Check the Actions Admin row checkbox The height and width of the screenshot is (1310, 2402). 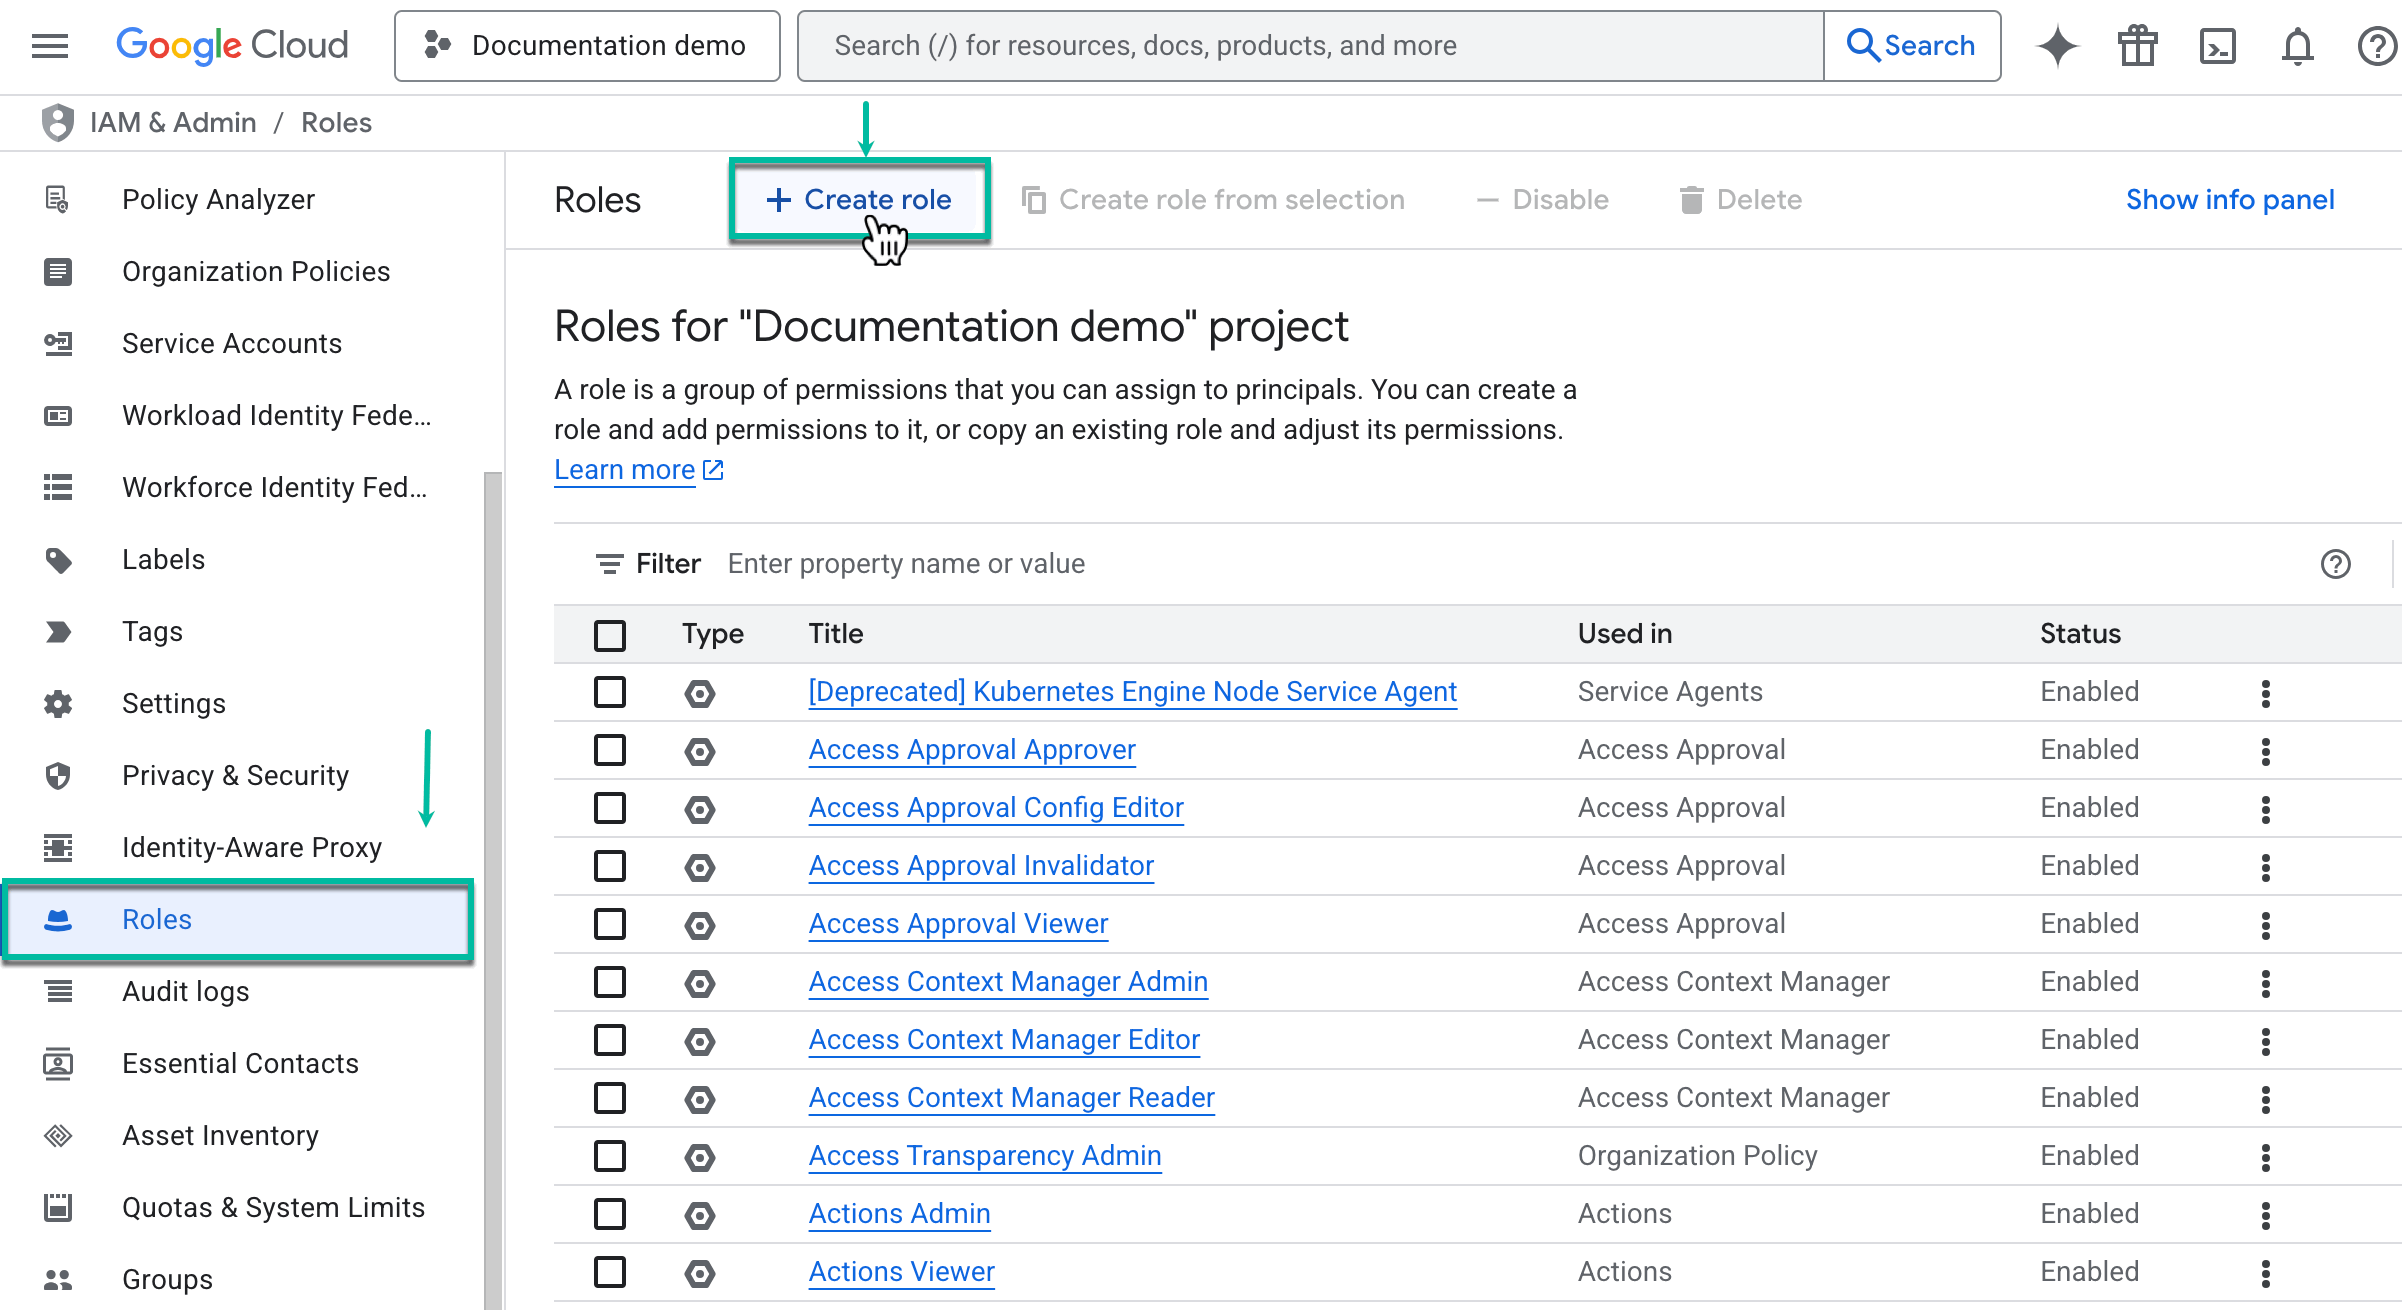point(610,1214)
